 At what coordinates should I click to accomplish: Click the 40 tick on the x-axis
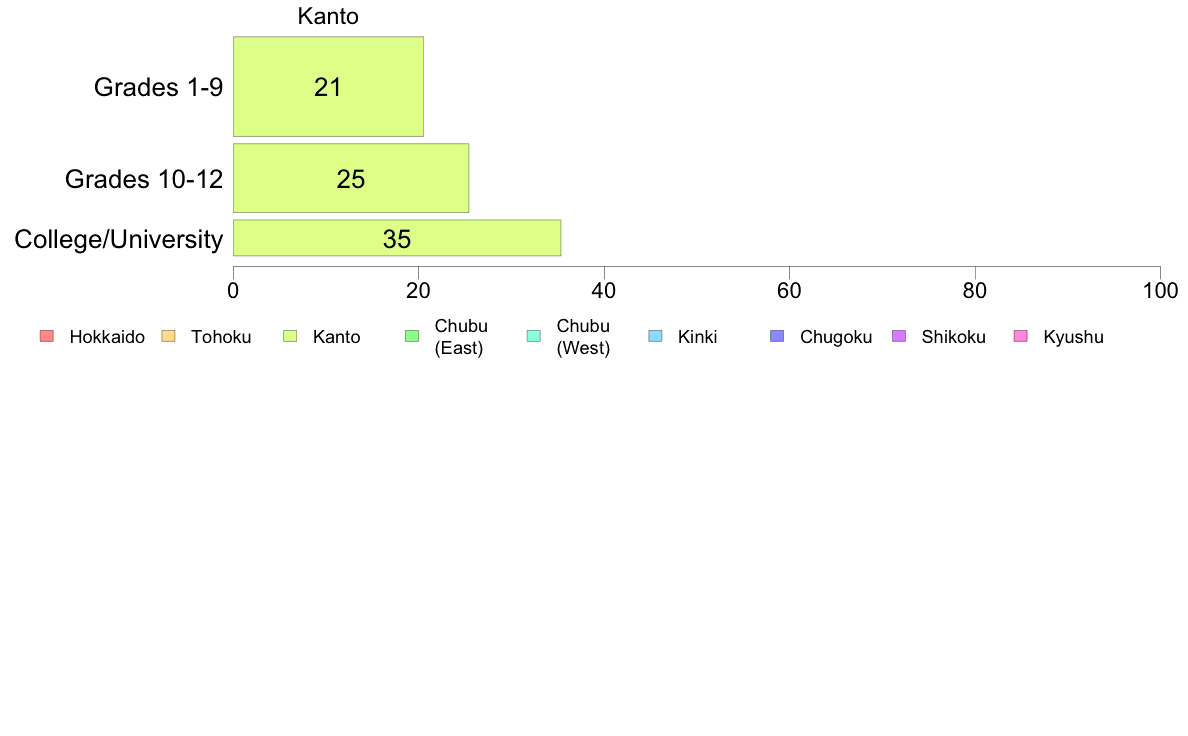(604, 291)
